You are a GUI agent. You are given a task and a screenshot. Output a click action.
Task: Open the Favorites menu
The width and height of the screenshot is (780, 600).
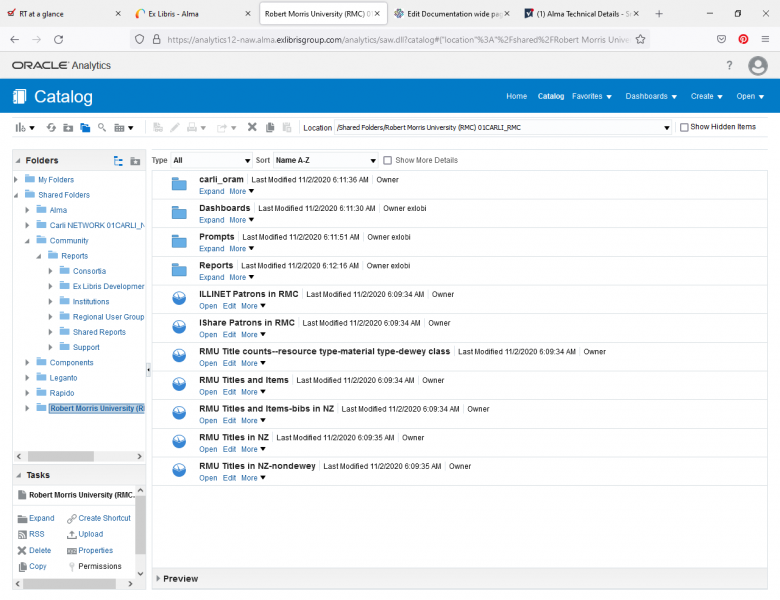pos(591,97)
